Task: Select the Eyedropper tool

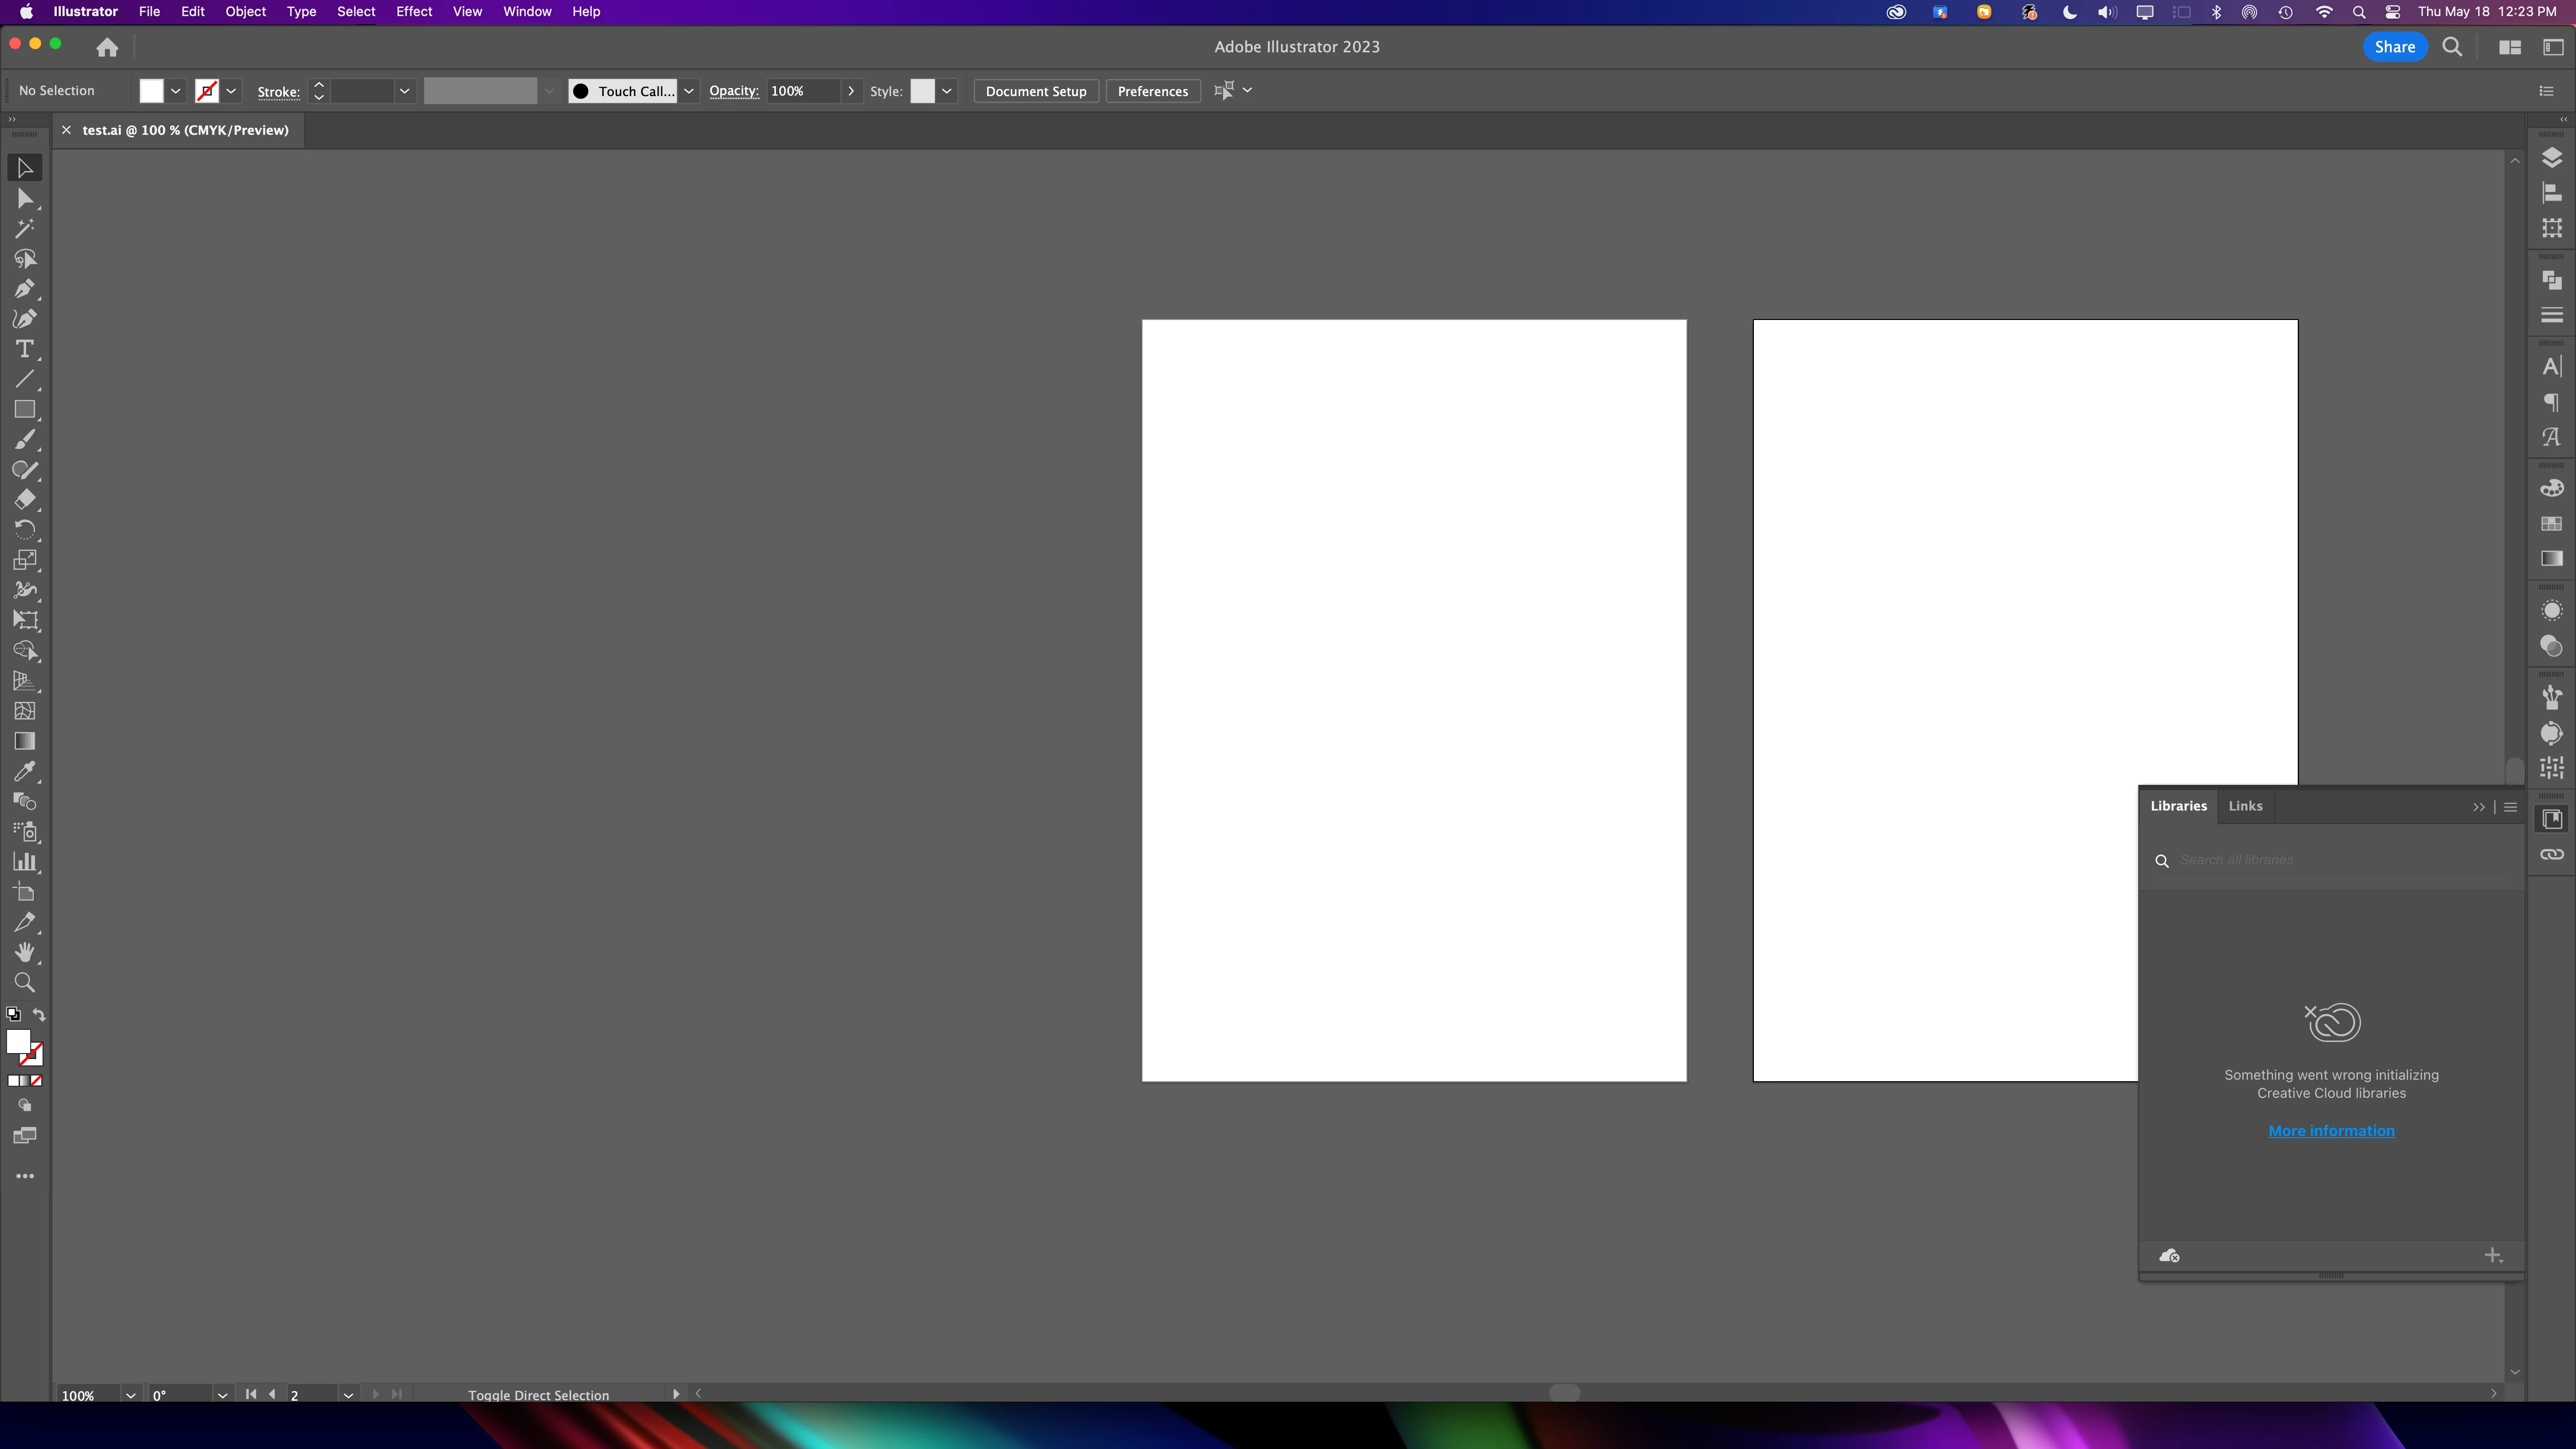Action: point(24,771)
